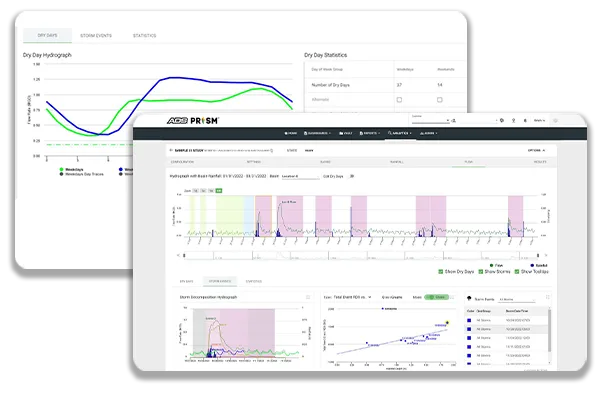The image size is (600, 400).
Task: Open the user name dropdown in header
Action: pos(539,120)
